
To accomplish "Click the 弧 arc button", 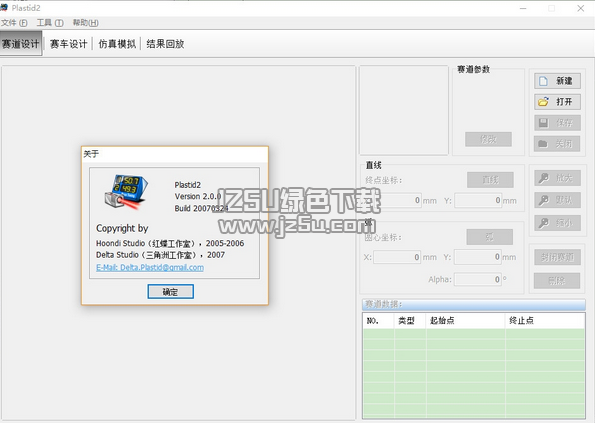I will pos(490,237).
